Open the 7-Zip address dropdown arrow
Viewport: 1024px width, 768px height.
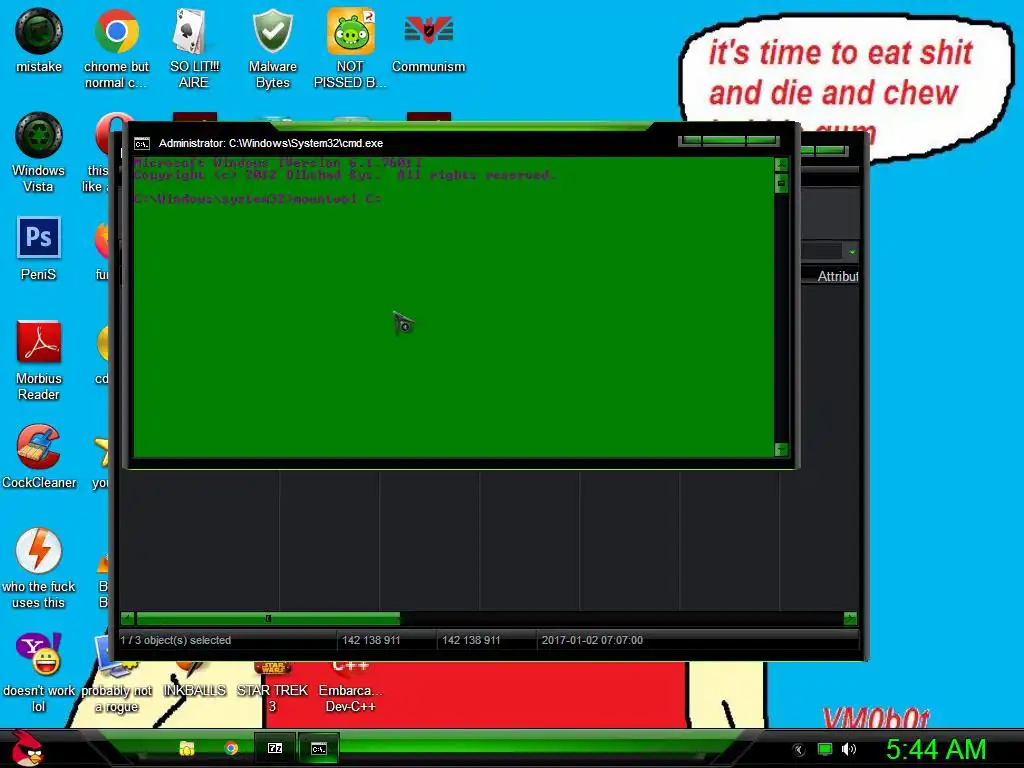pyautogui.click(x=852, y=252)
